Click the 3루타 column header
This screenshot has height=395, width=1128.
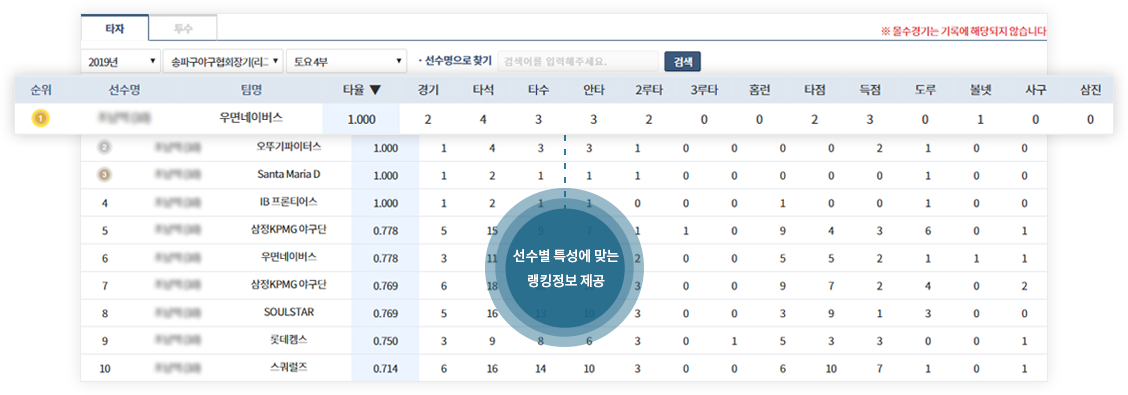click(x=704, y=90)
